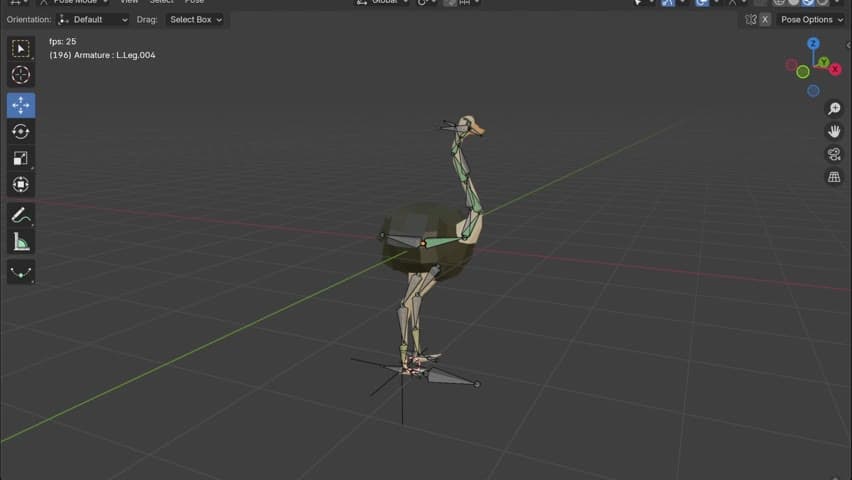Switch perspective/orthographic grid button
Screen dimensions: 852x480
(834, 177)
